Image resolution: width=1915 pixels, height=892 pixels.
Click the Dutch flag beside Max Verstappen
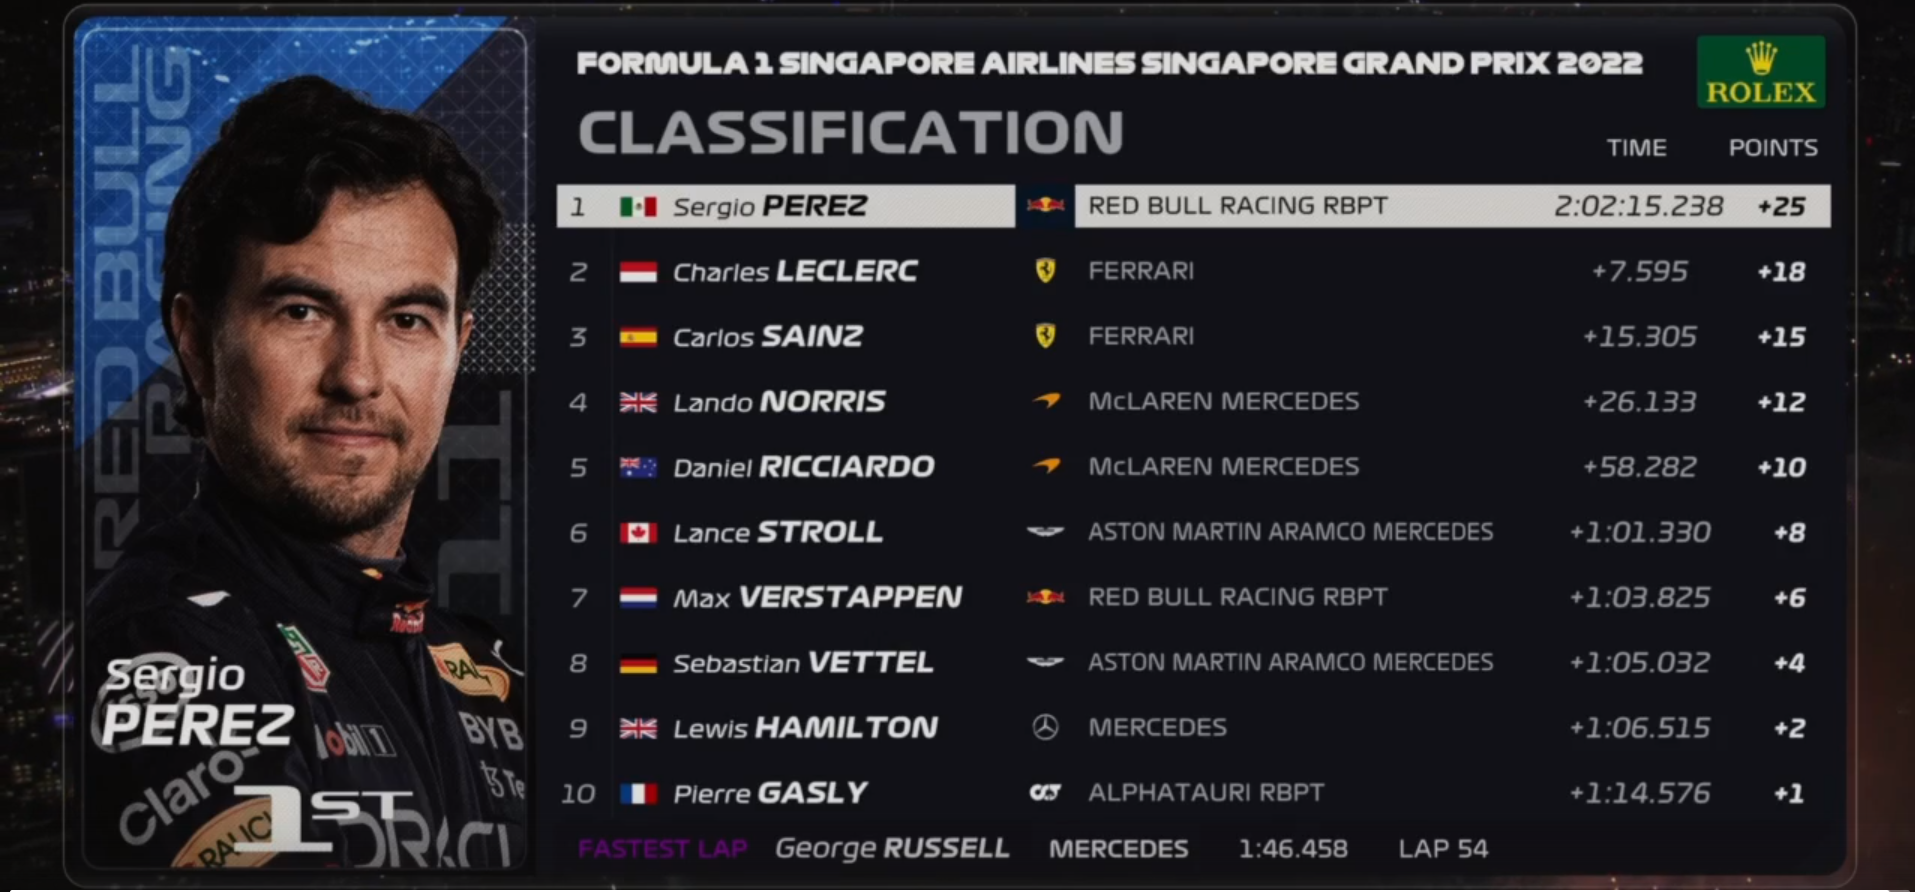pos(638,598)
